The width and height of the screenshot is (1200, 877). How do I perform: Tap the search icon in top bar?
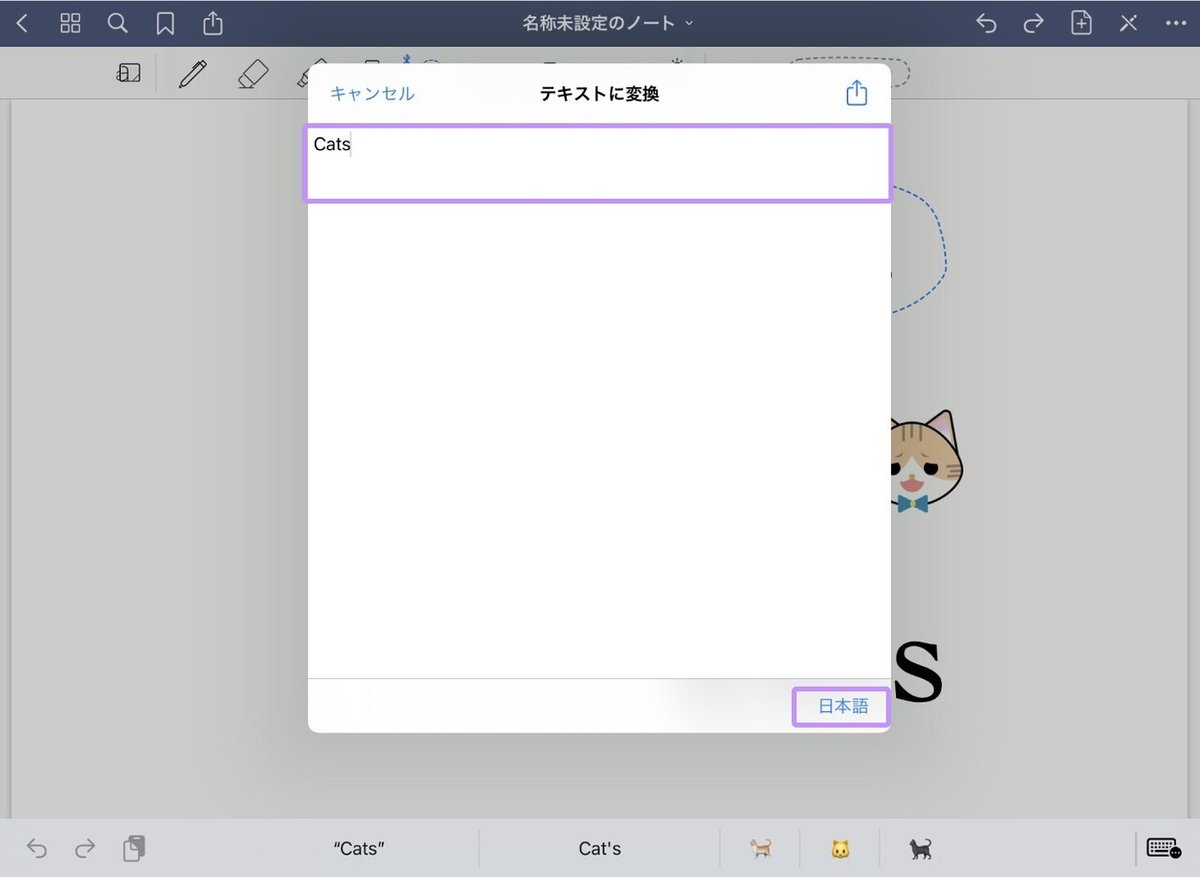[x=117, y=22]
